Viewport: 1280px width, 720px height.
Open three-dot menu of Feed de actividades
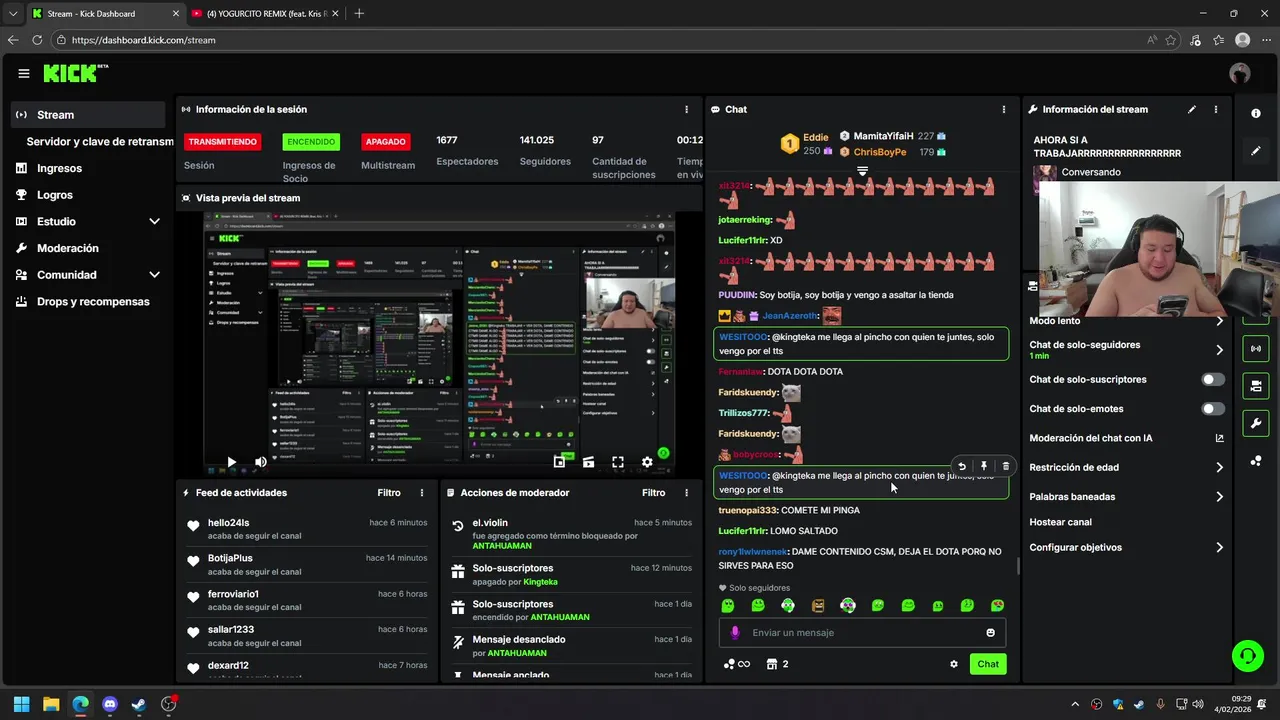tap(422, 493)
